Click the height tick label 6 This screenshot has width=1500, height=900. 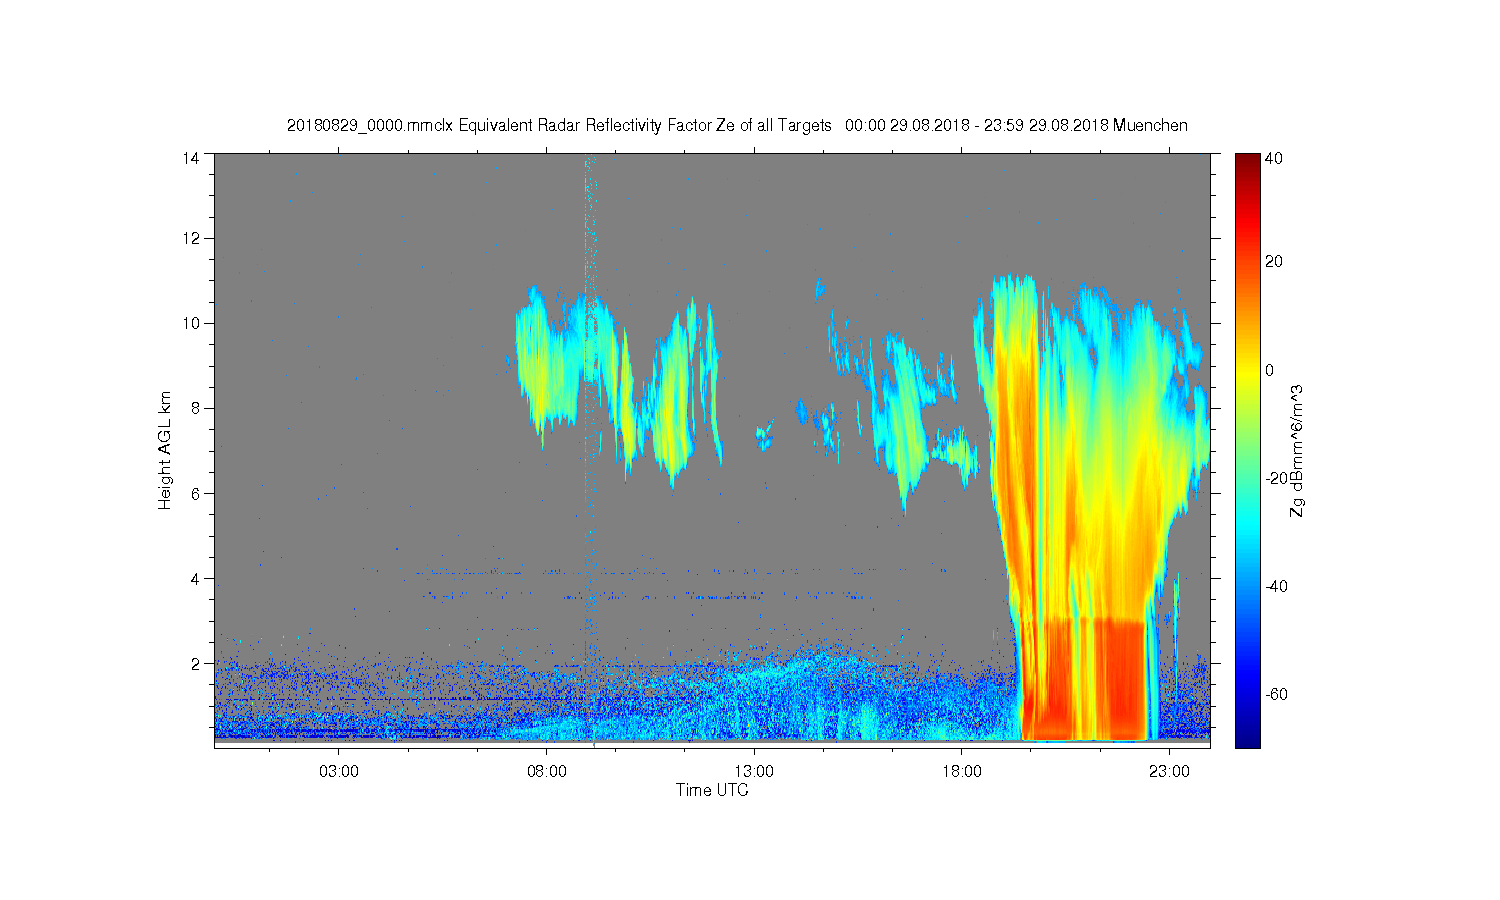point(195,493)
